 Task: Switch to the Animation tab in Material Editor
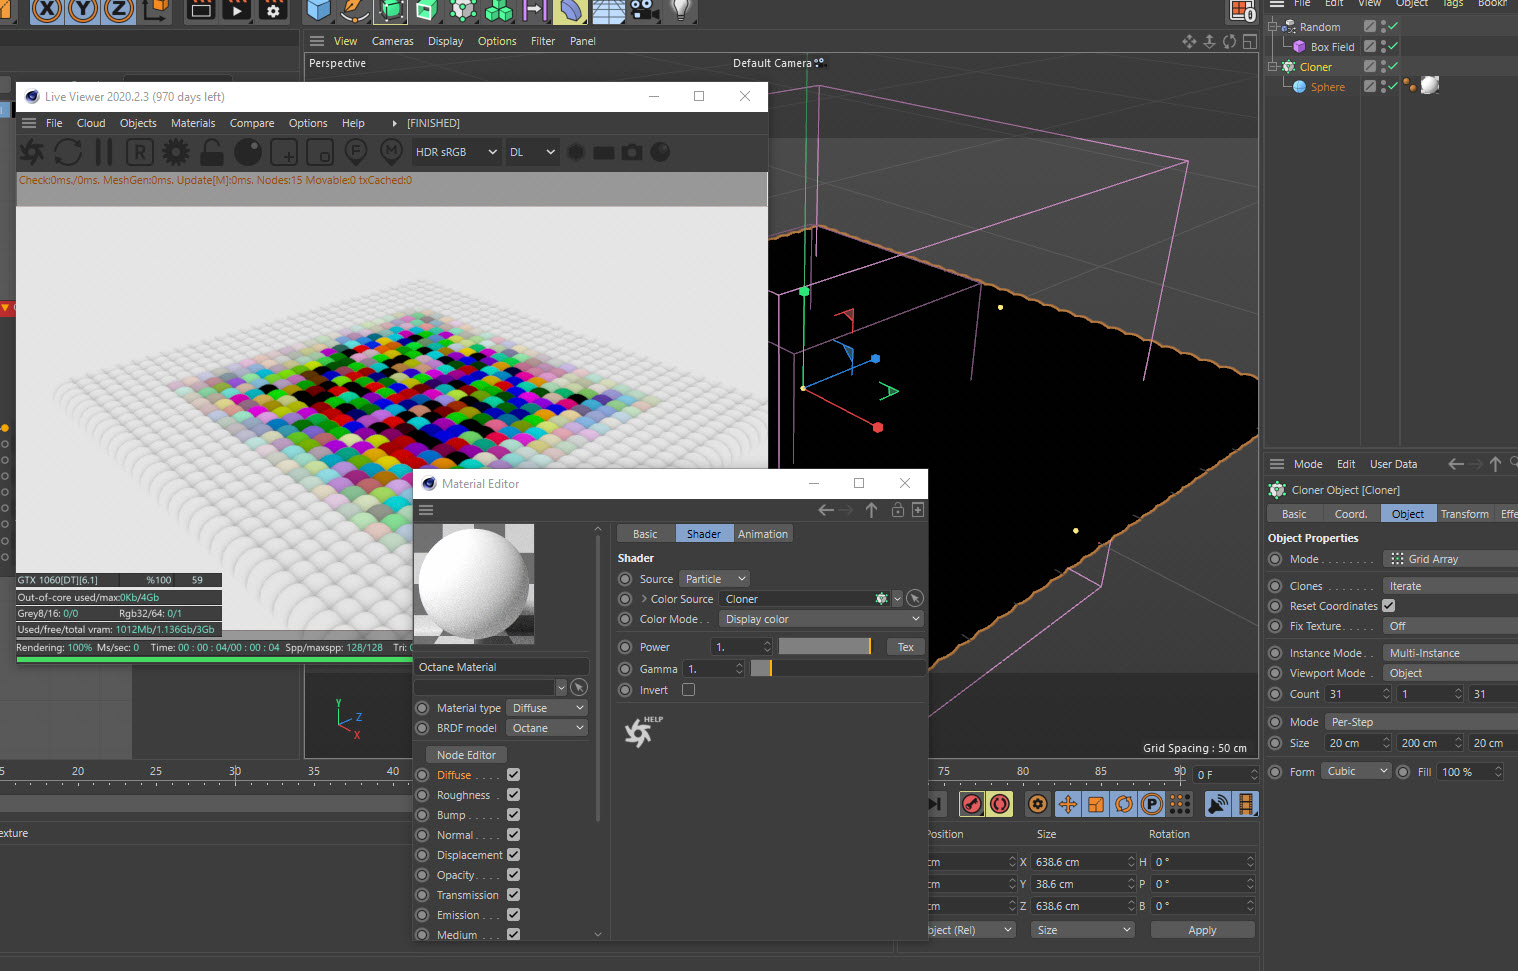pyautogui.click(x=763, y=534)
